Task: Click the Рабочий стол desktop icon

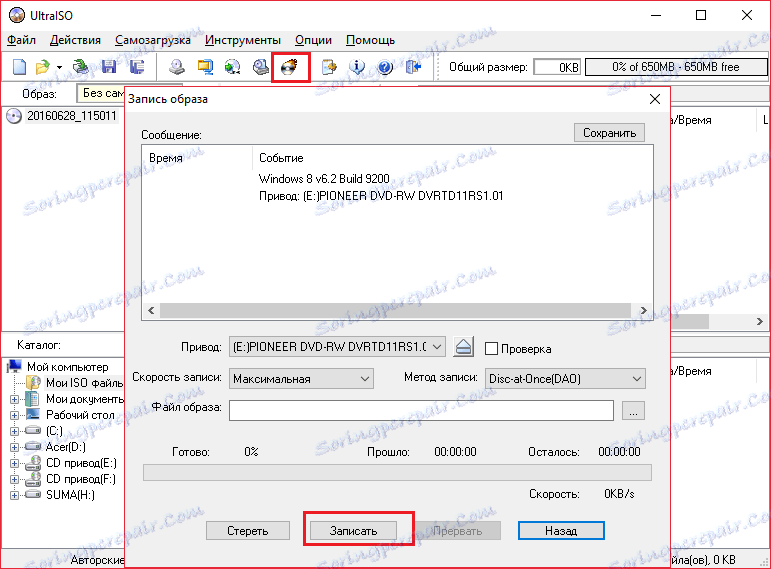Action: (33, 414)
